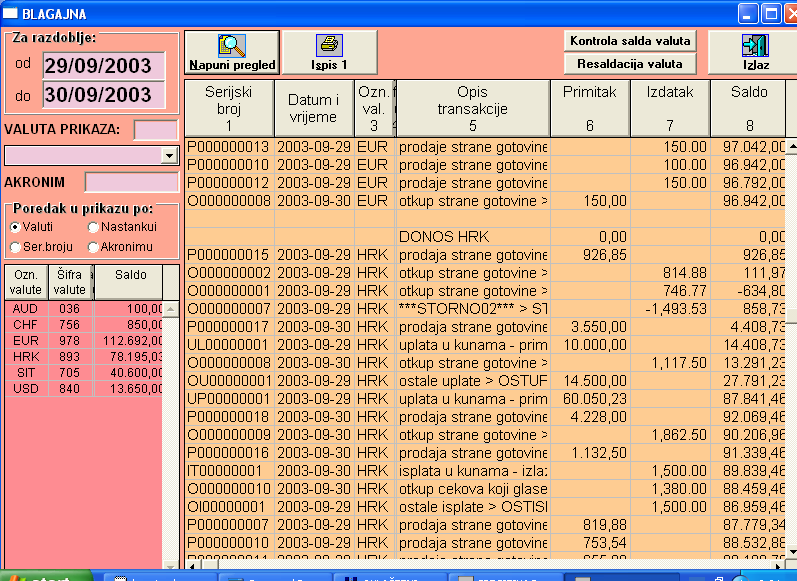Select the Akronimu radio button

pyautogui.click(x=93, y=246)
